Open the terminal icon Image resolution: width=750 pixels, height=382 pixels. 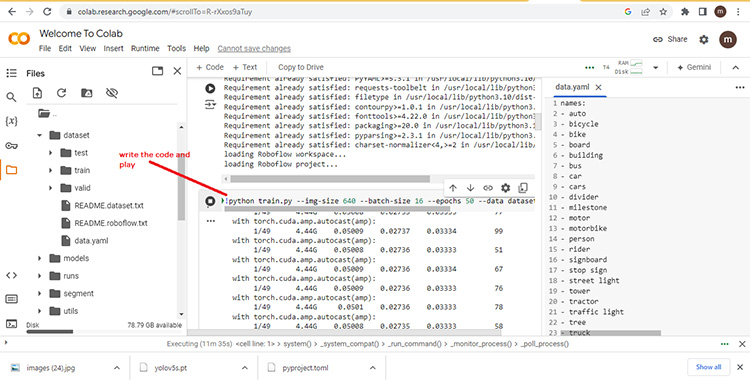pos(11,324)
